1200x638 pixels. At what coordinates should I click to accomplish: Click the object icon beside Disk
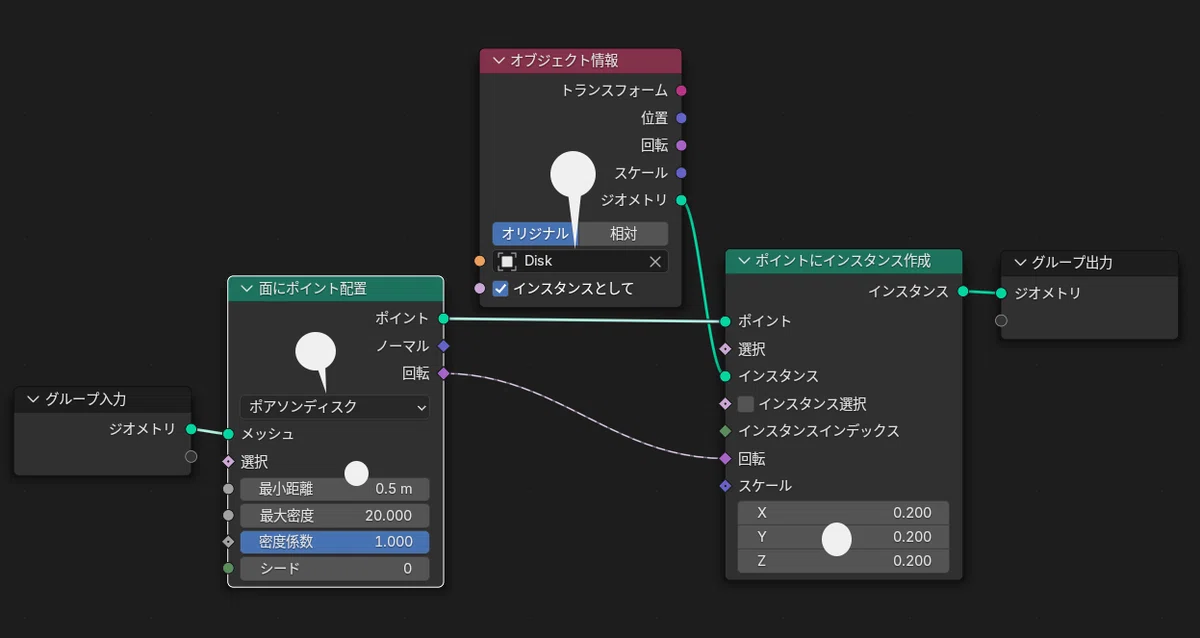coord(507,261)
